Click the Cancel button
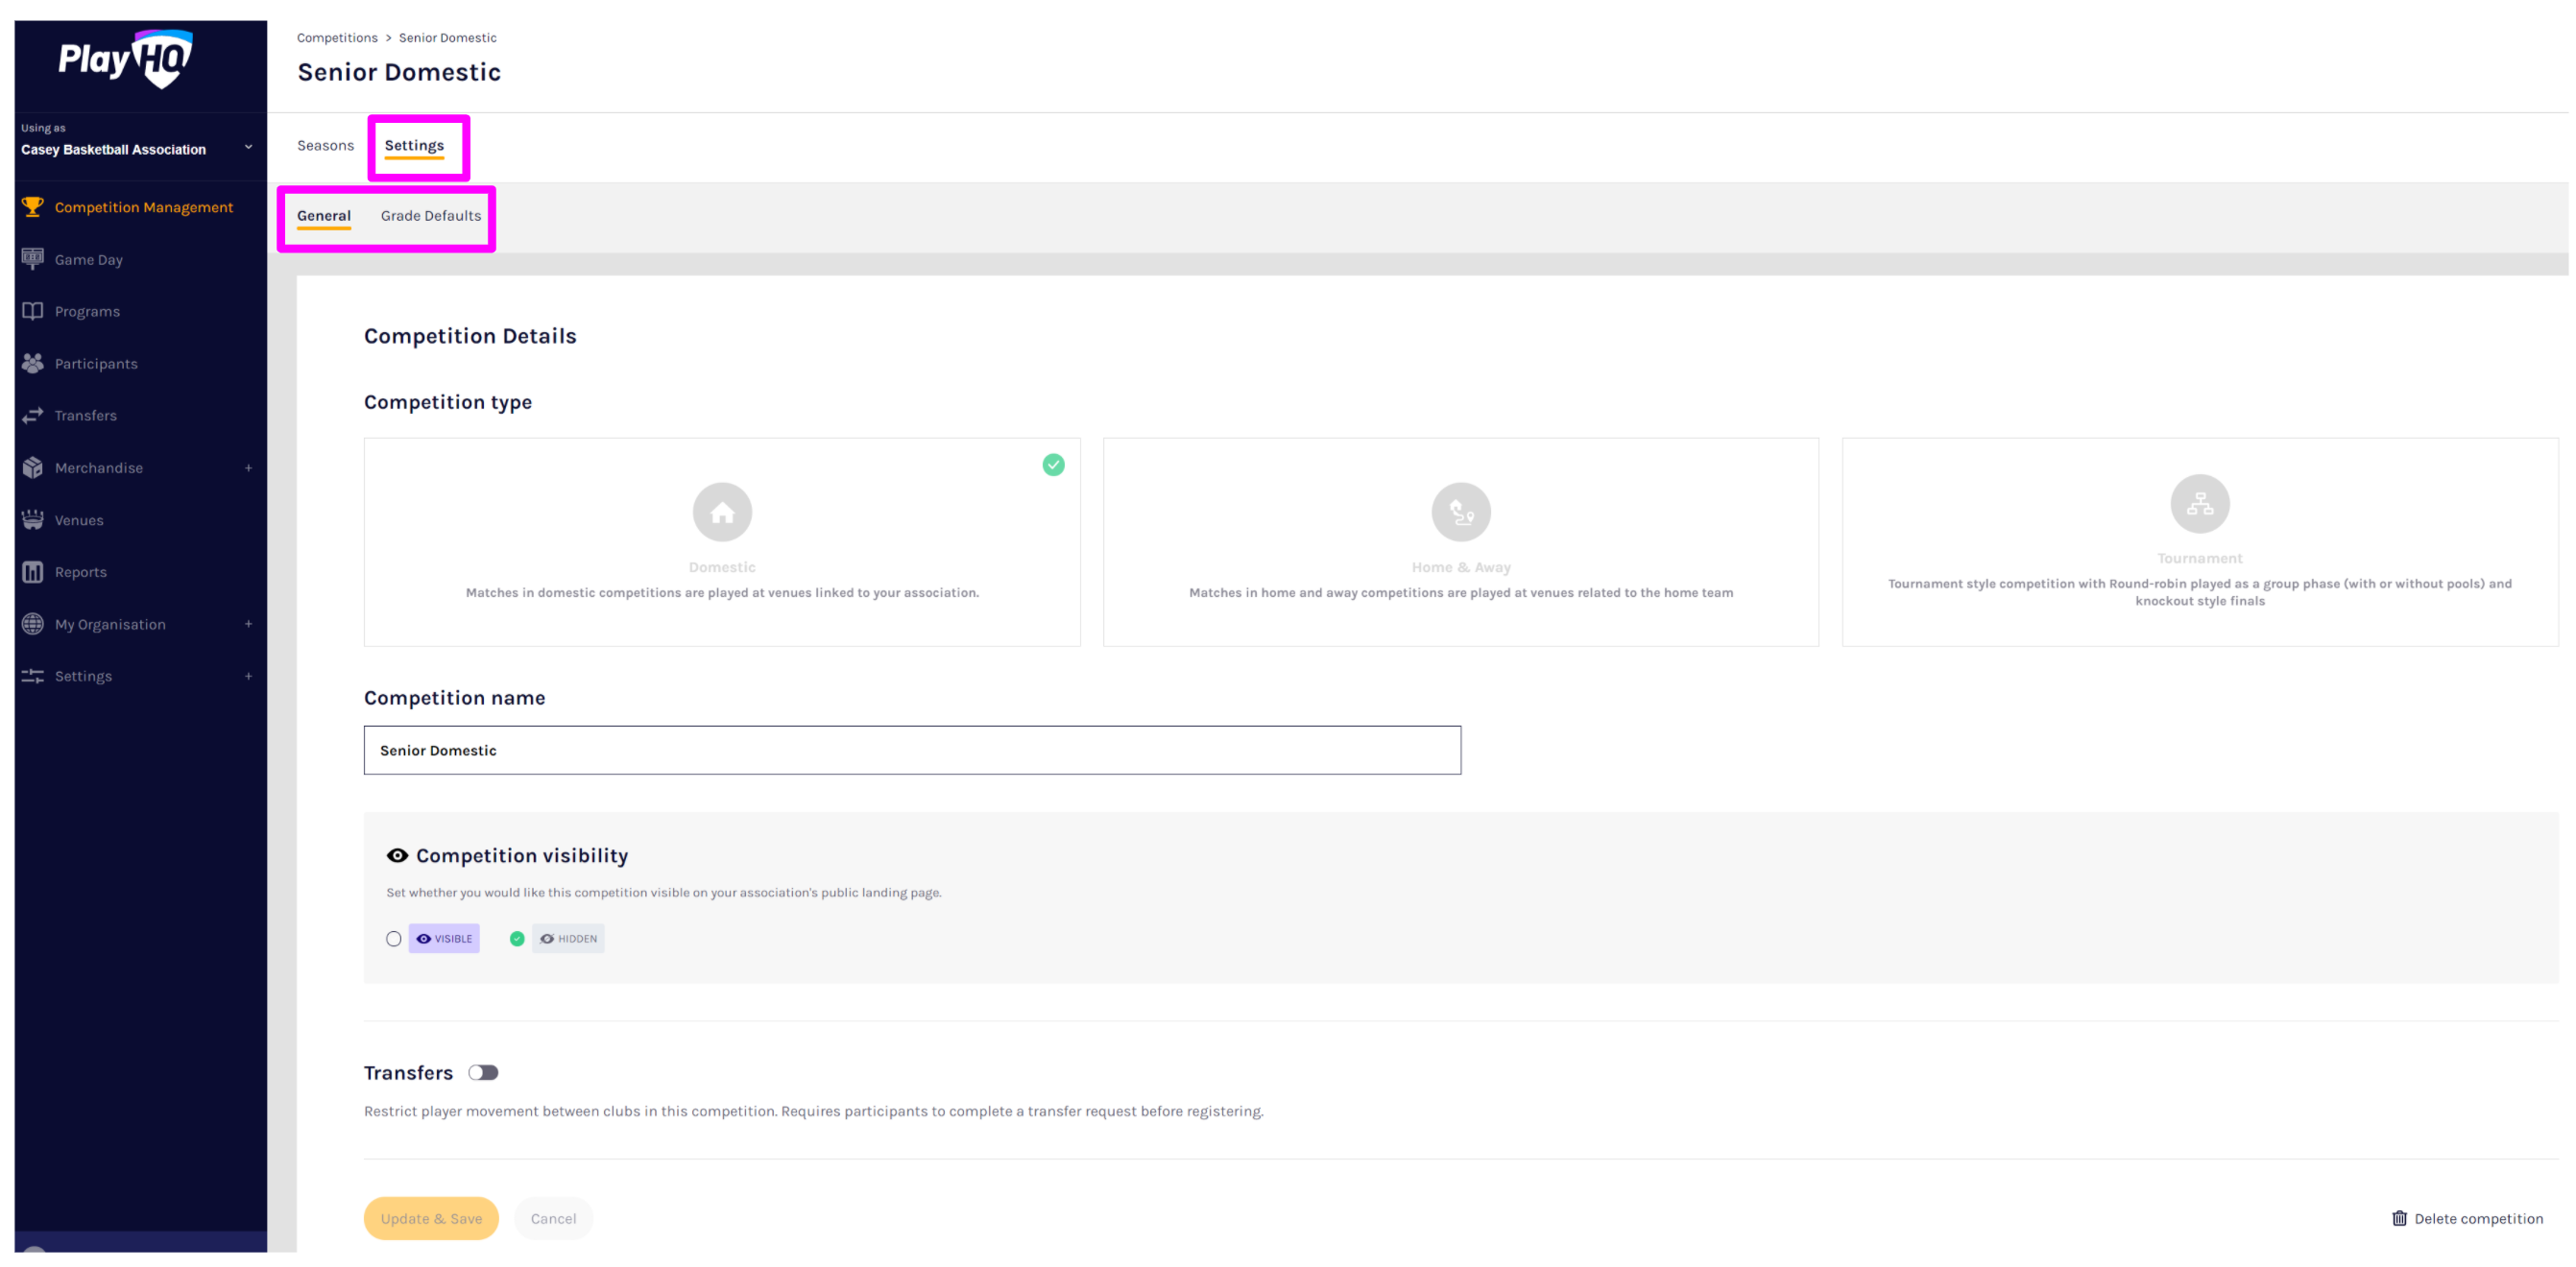 pyautogui.click(x=553, y=1218)
